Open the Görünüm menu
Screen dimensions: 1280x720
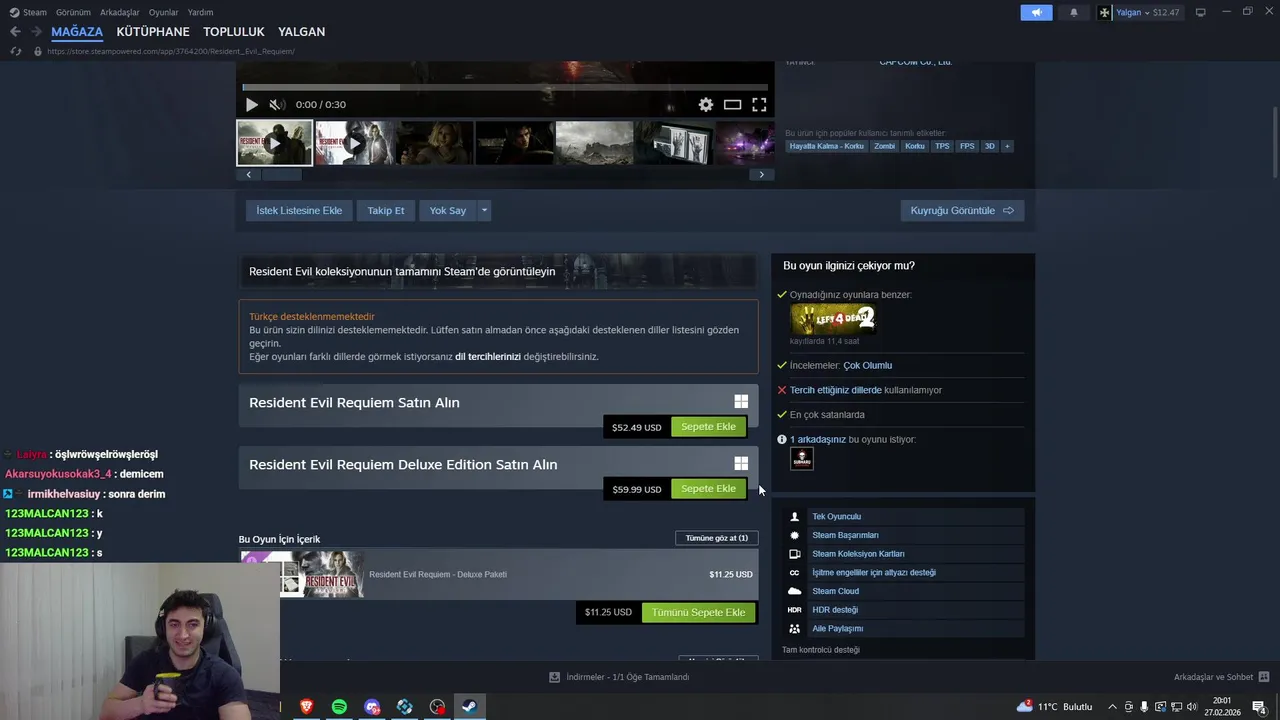pyautogui.click(x=73, y=12)
